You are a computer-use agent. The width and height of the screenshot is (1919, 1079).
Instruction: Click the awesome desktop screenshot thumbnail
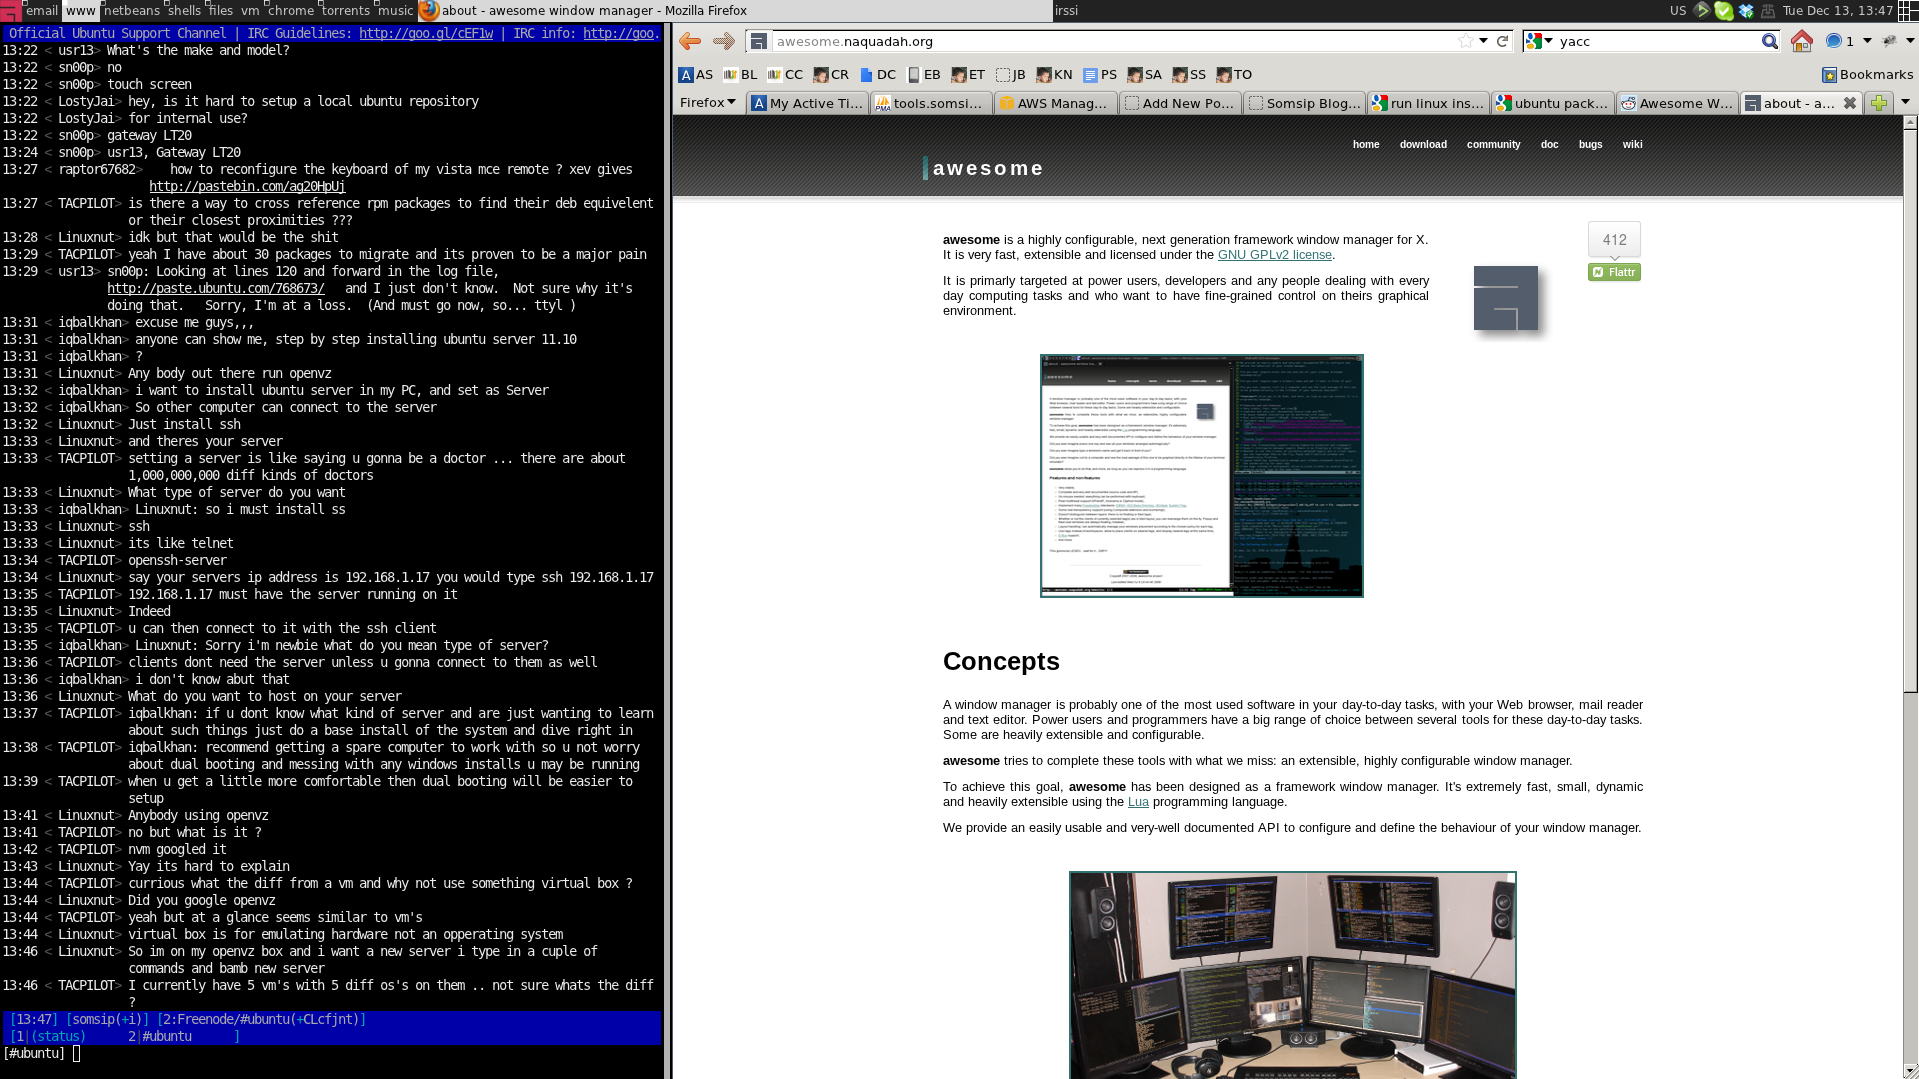(x=1201, y=476)
